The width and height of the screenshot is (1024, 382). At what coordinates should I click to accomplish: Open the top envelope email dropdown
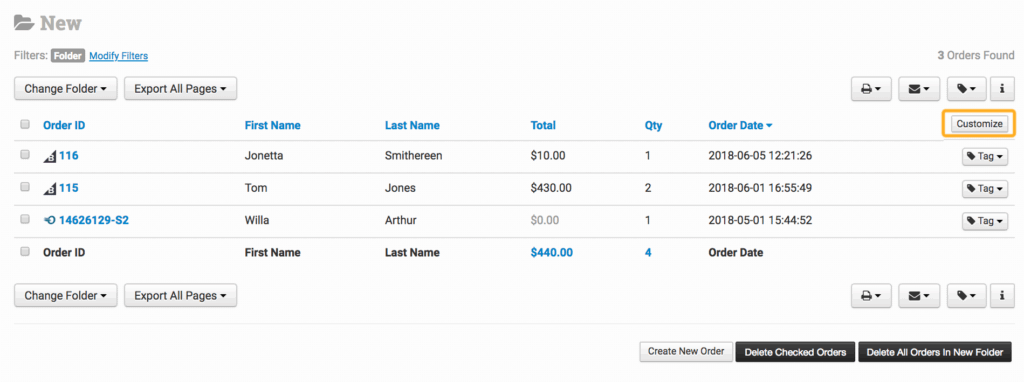919,89
